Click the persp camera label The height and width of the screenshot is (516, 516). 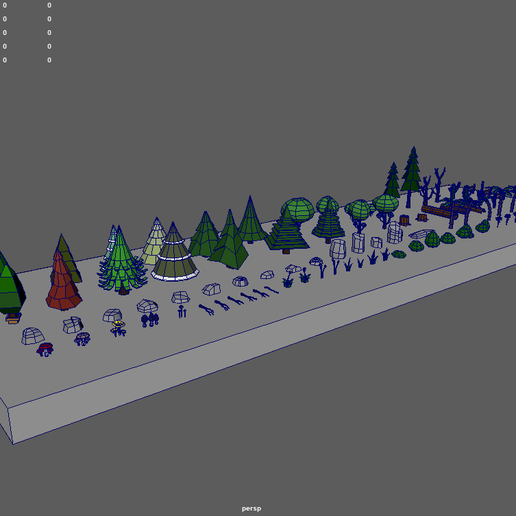pyautogui.click(x=251, y=509)
